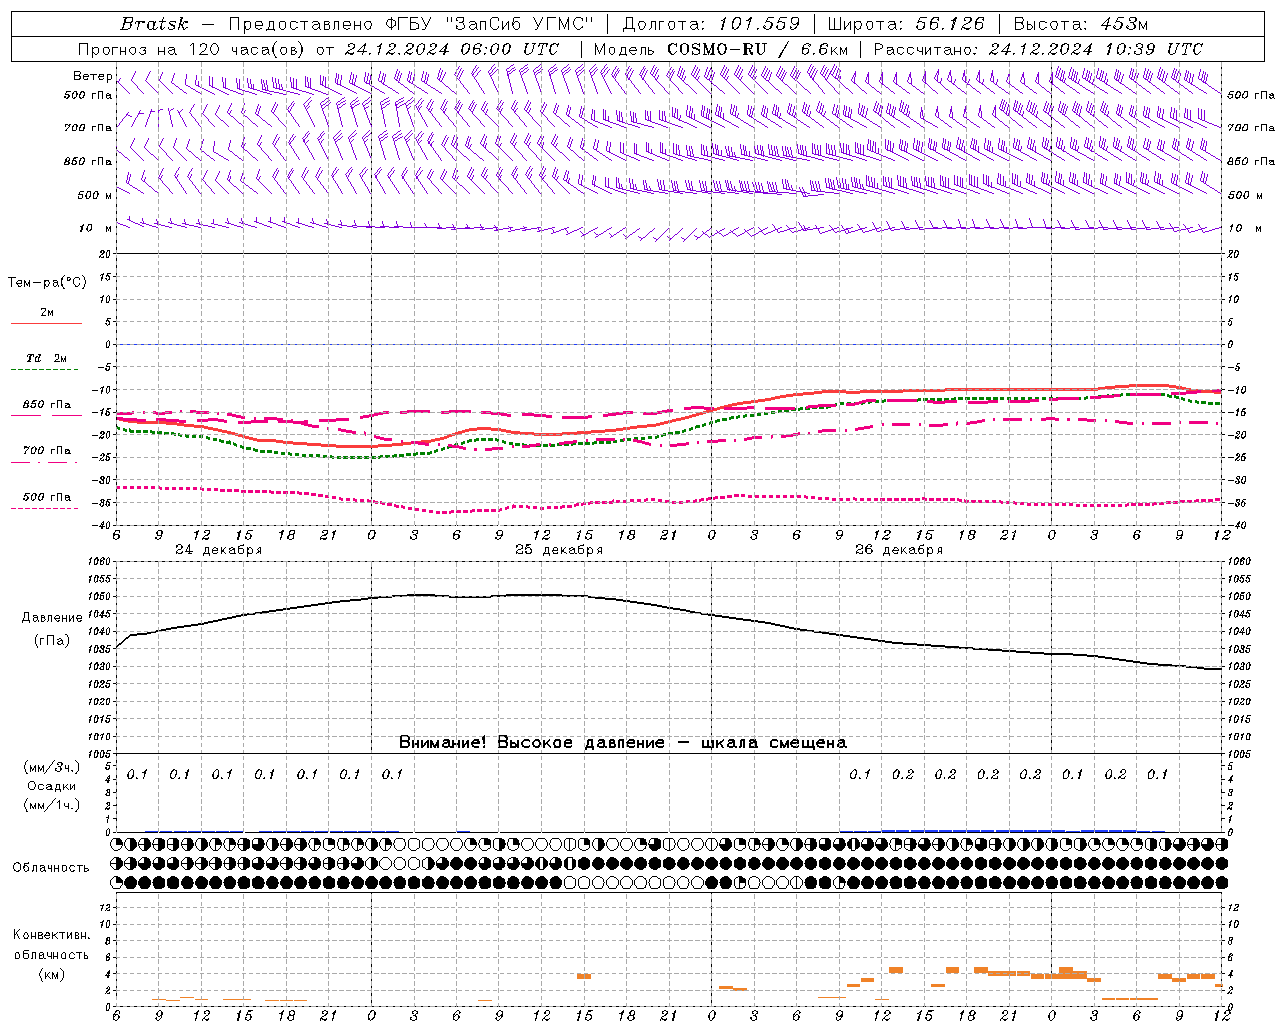1280x1024 pixels.
Task: Click the dashed sample under Td 2м legend
Action: click(x=46, y=369)
